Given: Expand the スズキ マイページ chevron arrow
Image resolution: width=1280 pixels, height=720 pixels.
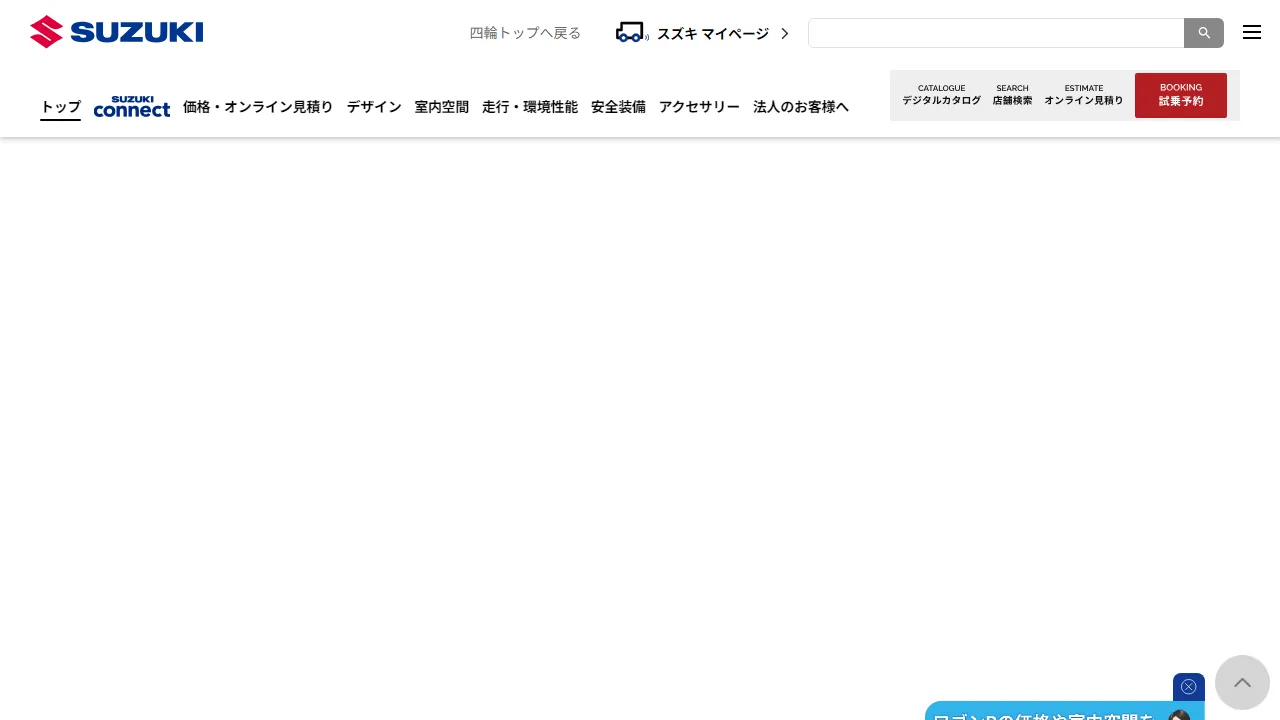Looking at the screenshot, I should (785, 33).
